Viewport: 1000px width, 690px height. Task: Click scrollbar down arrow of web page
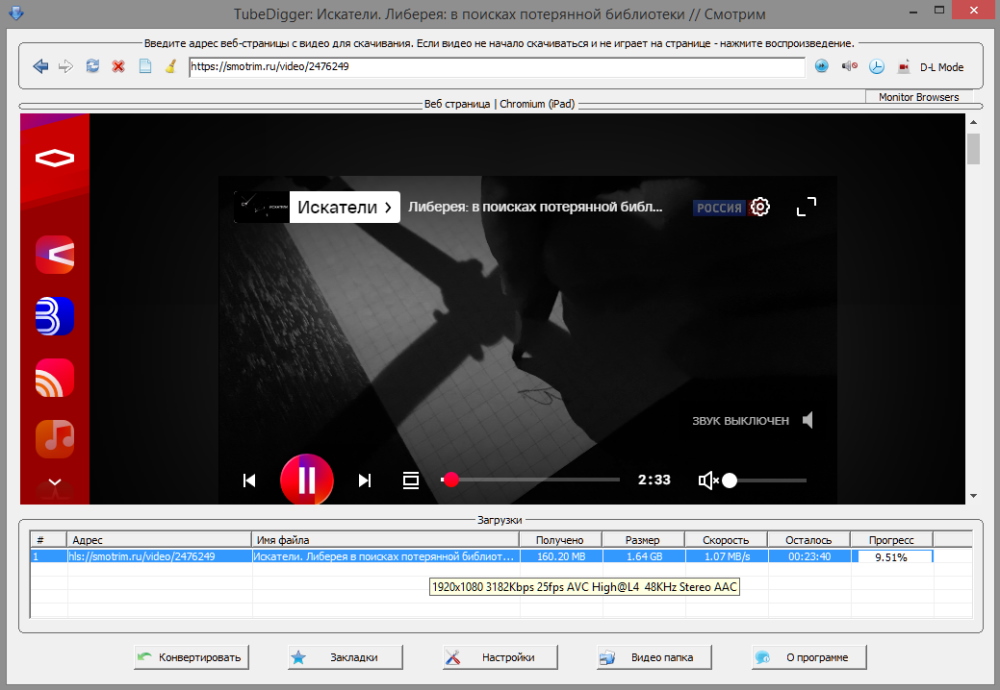973,495
